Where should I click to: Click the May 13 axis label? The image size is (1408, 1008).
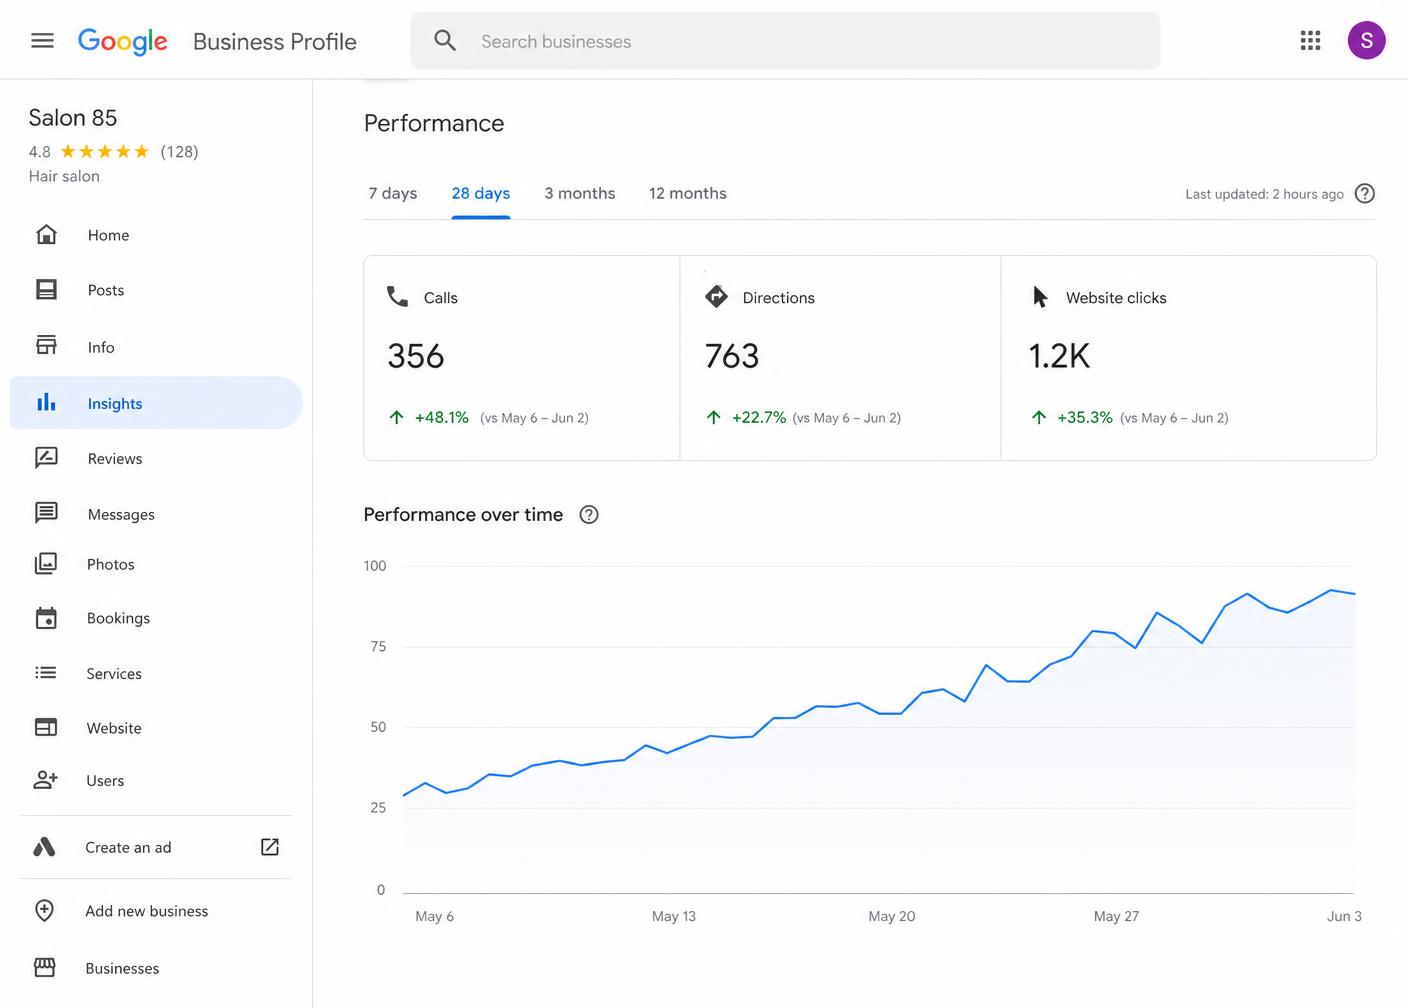[x=674, y=916]
